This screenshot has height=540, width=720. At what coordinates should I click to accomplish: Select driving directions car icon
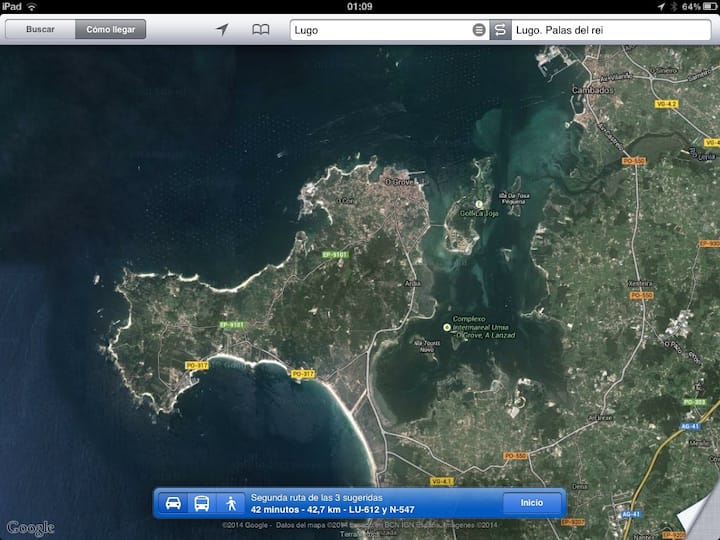pos(173,503)
